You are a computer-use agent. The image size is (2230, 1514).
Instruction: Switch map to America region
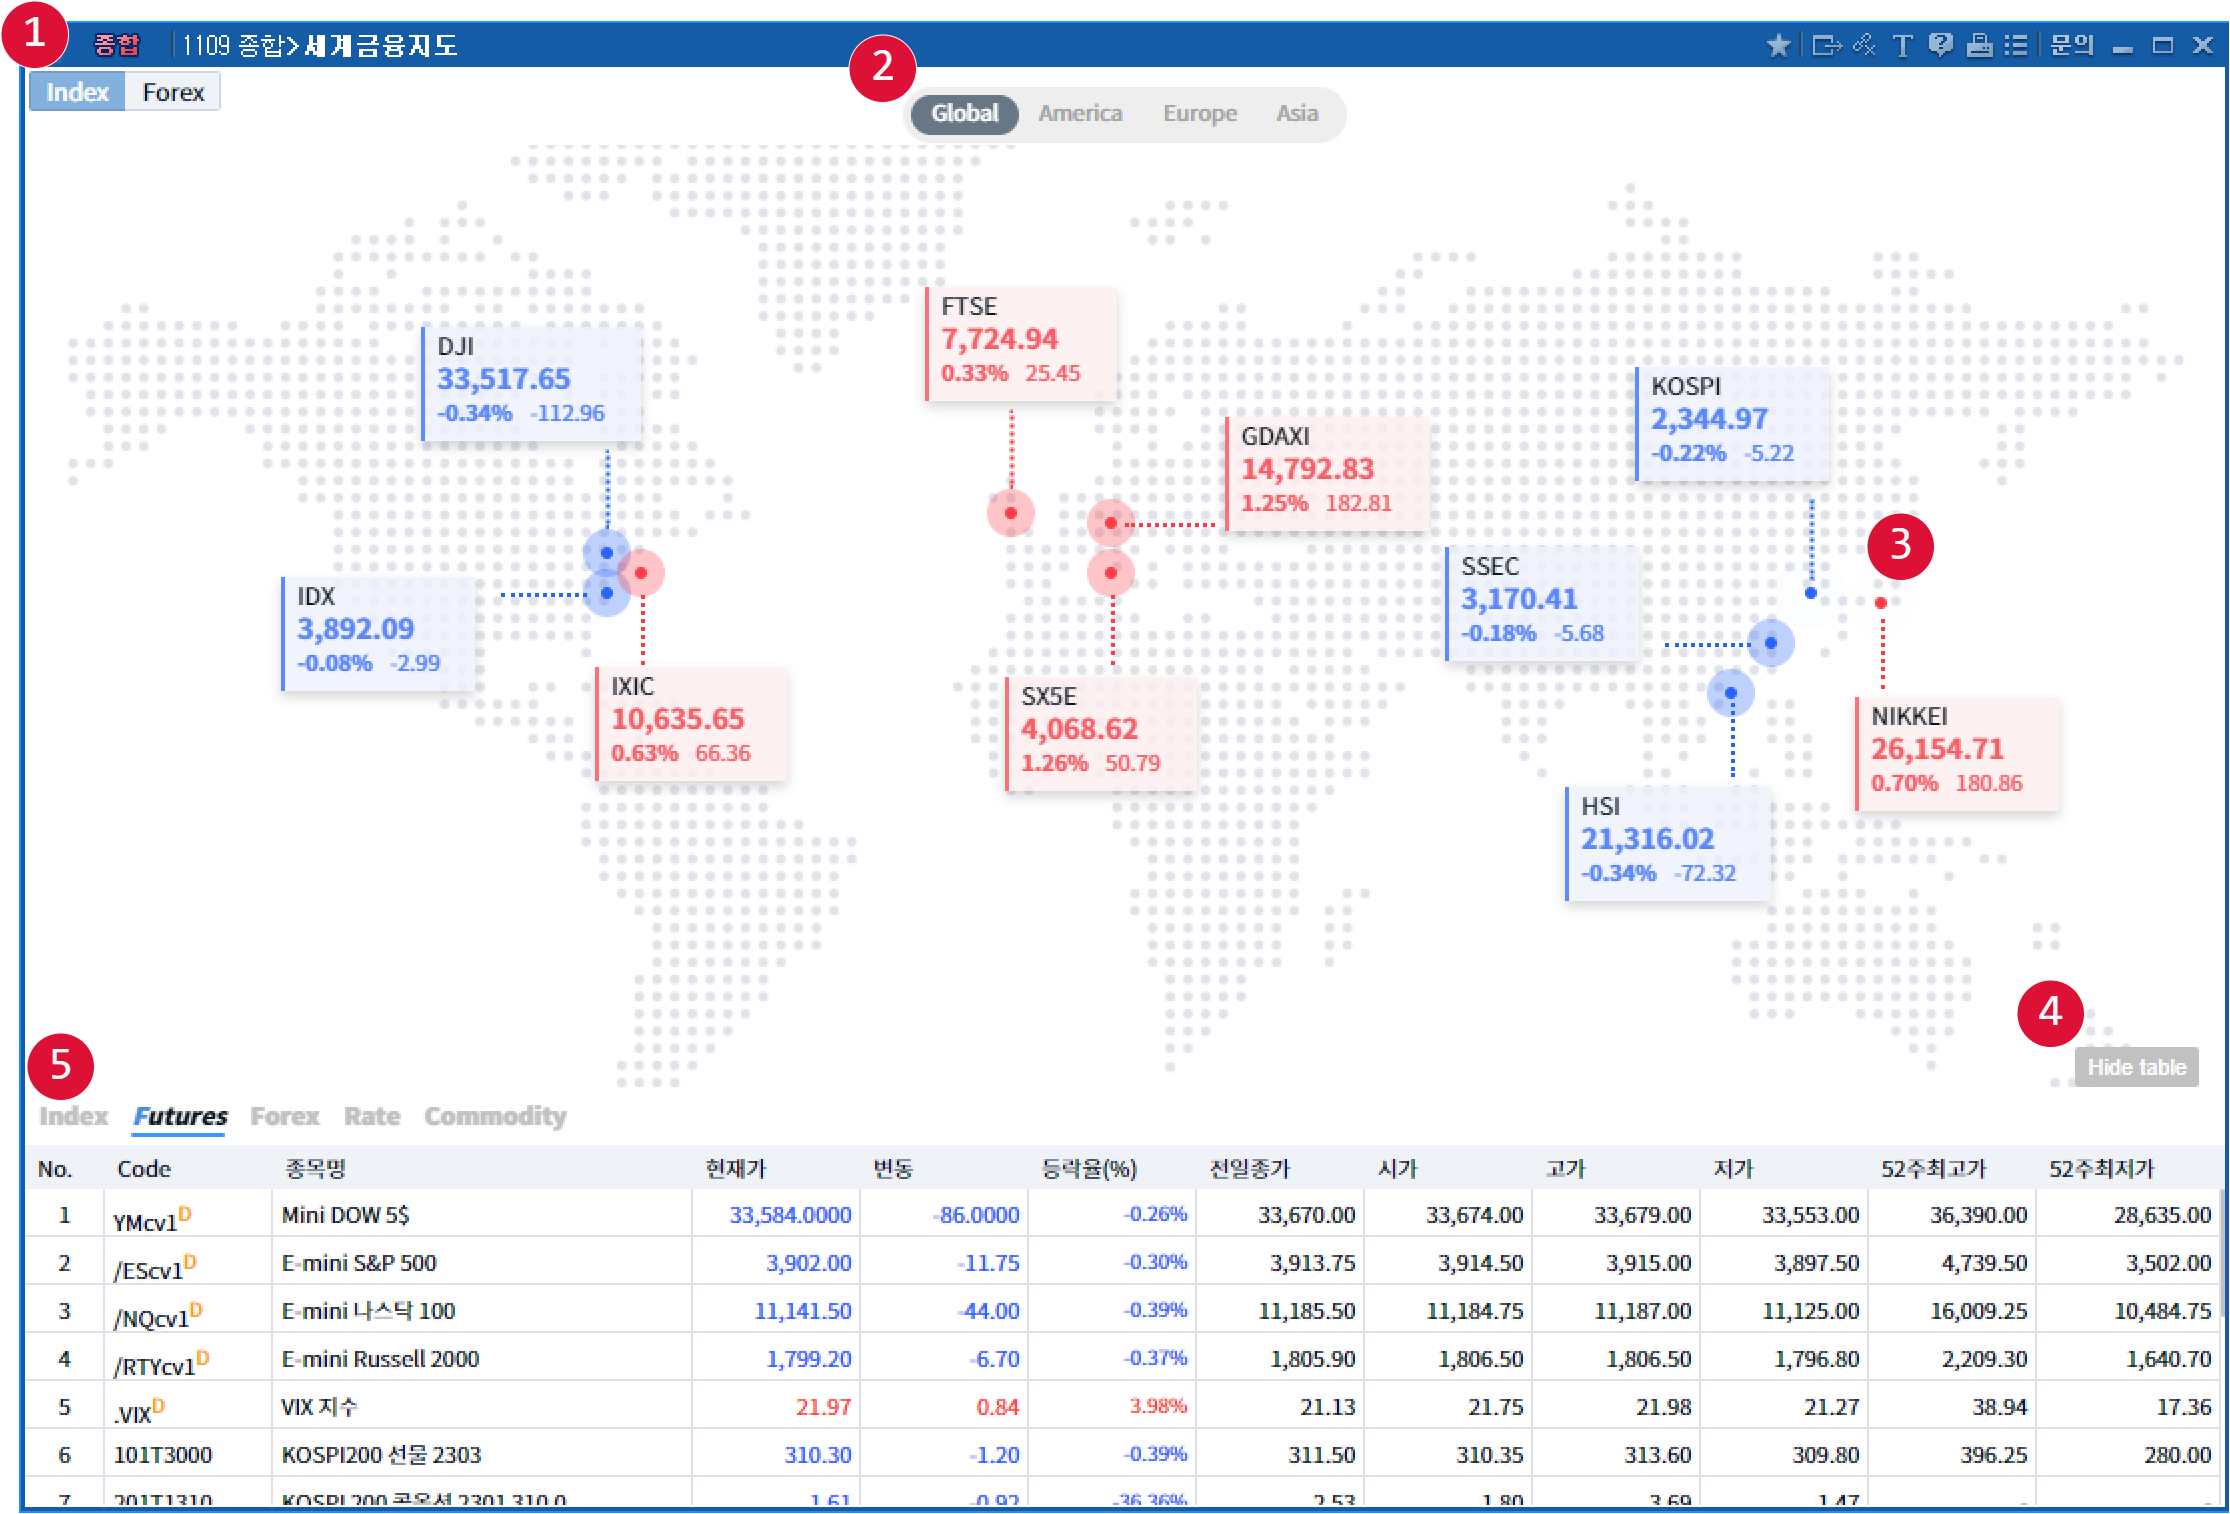1080,114
